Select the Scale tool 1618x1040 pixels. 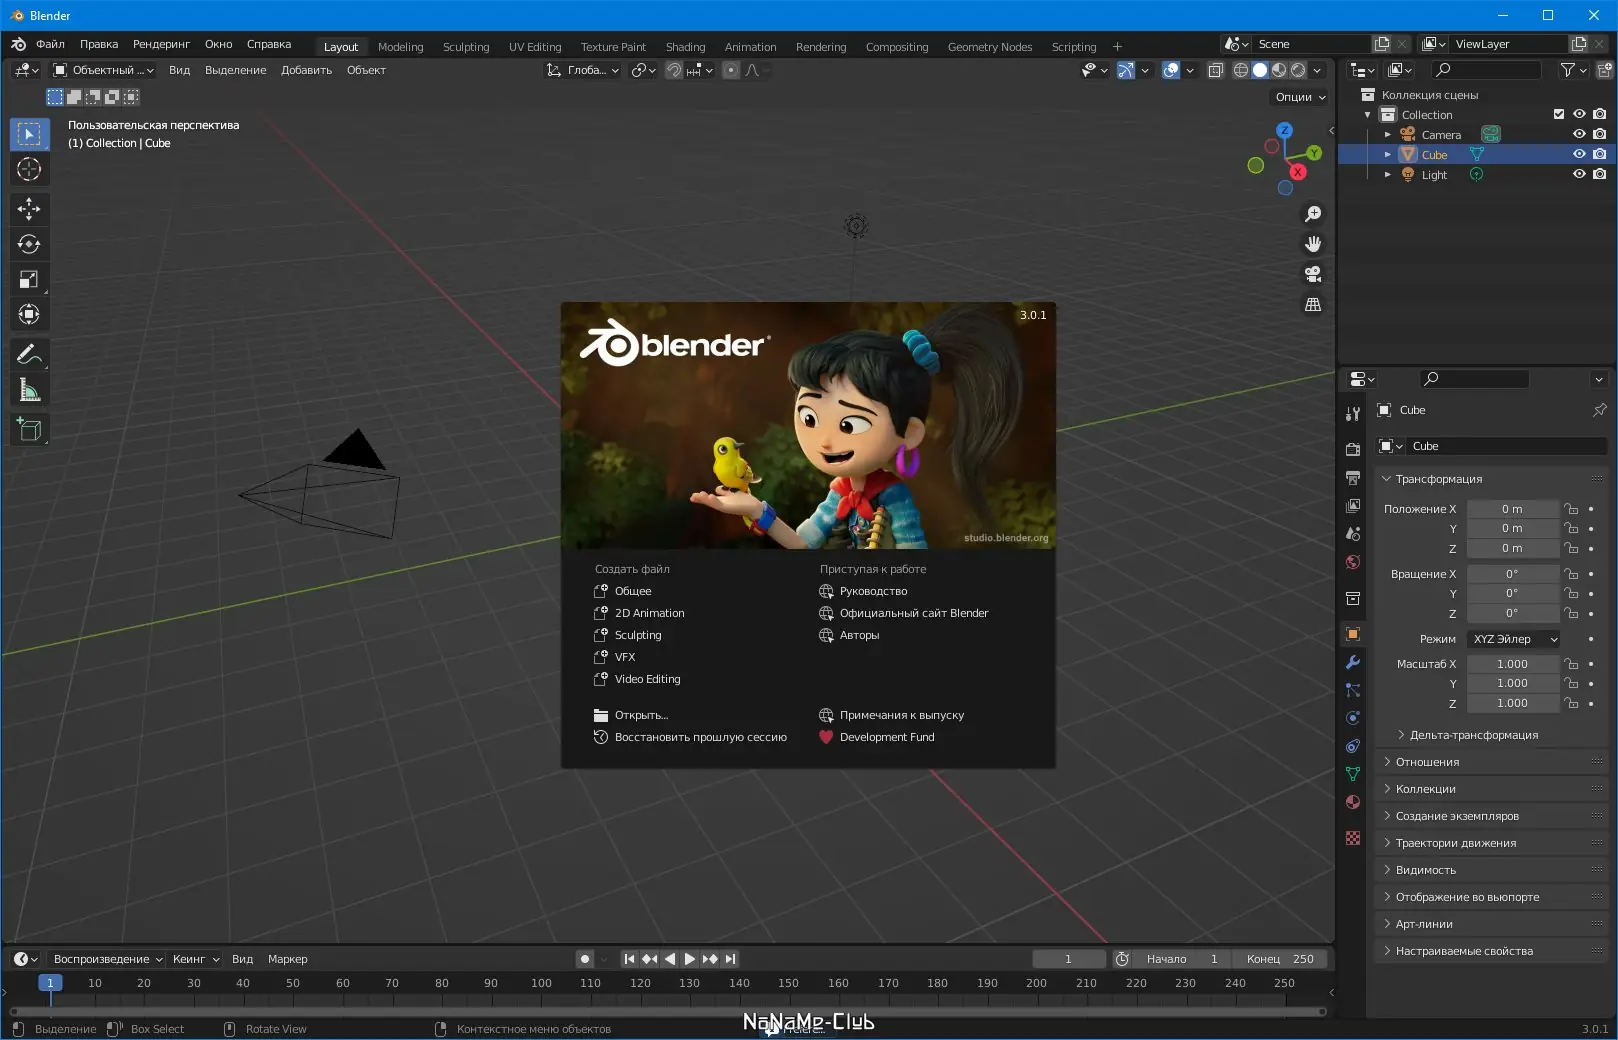point(29,280)
